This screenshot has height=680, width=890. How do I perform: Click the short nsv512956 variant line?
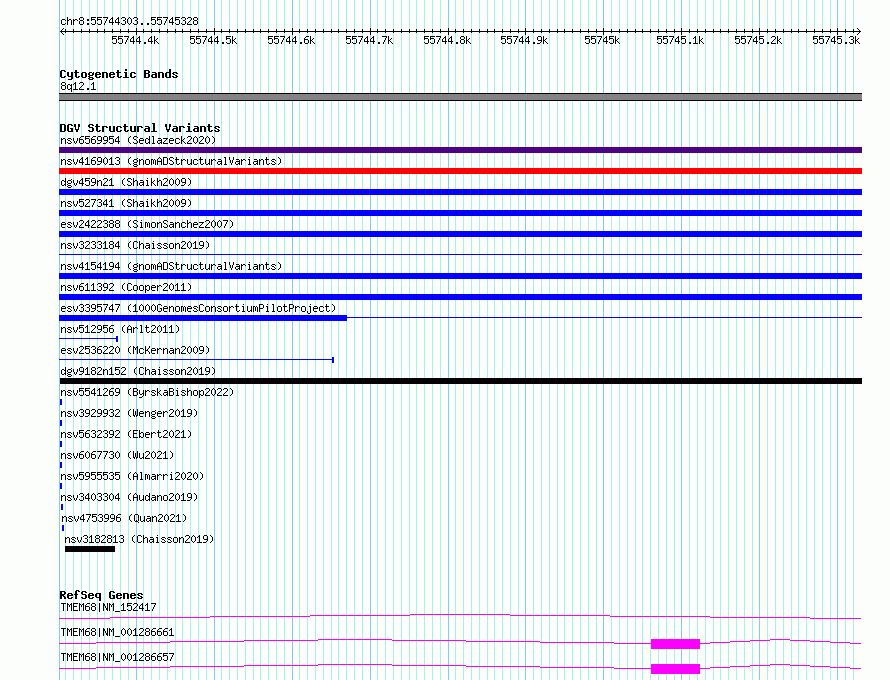pos(89,339)
